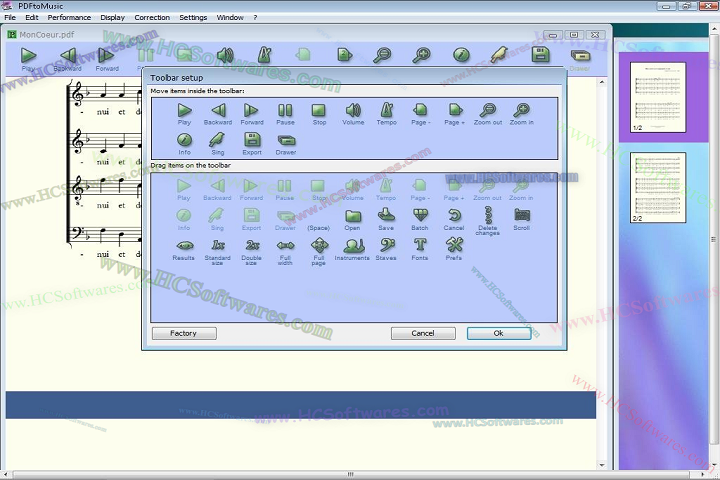Select the Tempo metronome icon in the upper panel
This screenshot has height=480, width=720.
pyautogui.click(x=386, y=111)
